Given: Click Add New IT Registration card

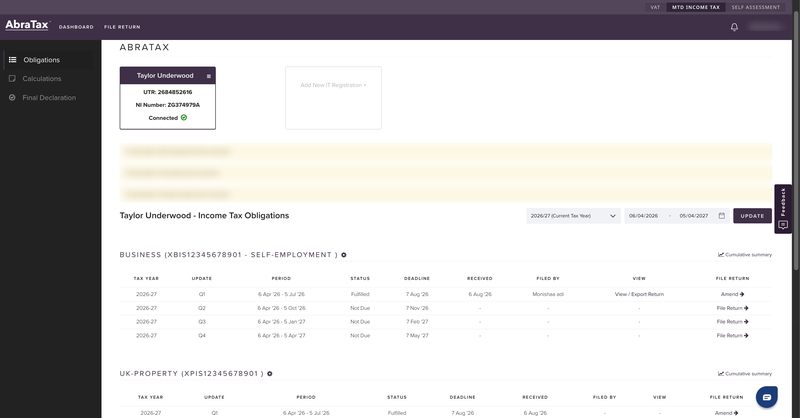Looking at the screenshot, I should (333, 97).
